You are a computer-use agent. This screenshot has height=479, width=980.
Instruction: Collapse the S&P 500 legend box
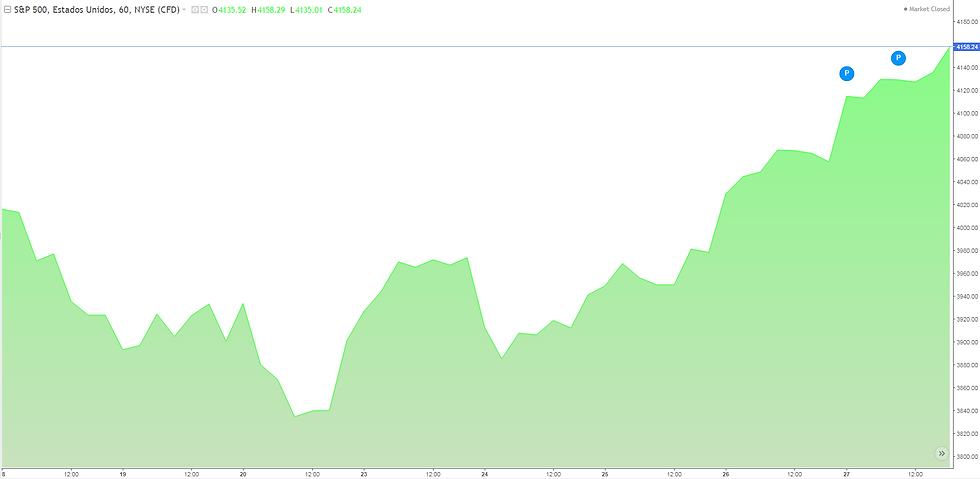(7, 10)
